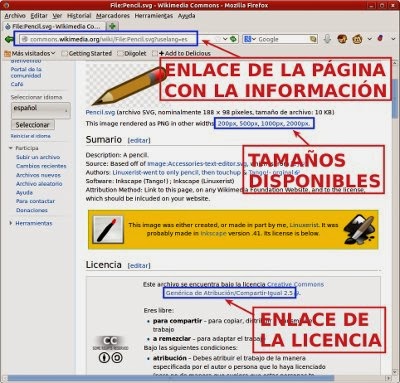Open Image:Accessories-text-editor.svg source link

pyautogui.click(x=197, y=164)
